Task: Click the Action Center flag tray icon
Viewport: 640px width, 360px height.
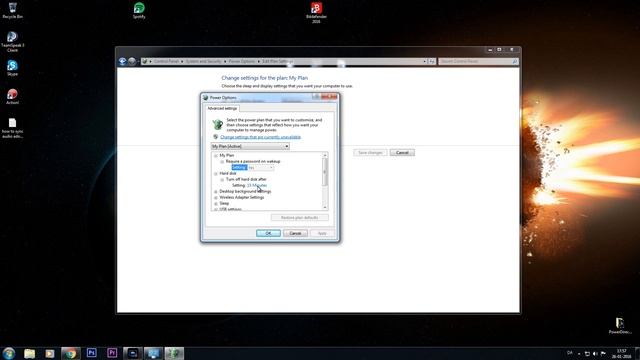Action: pos(603,353)
